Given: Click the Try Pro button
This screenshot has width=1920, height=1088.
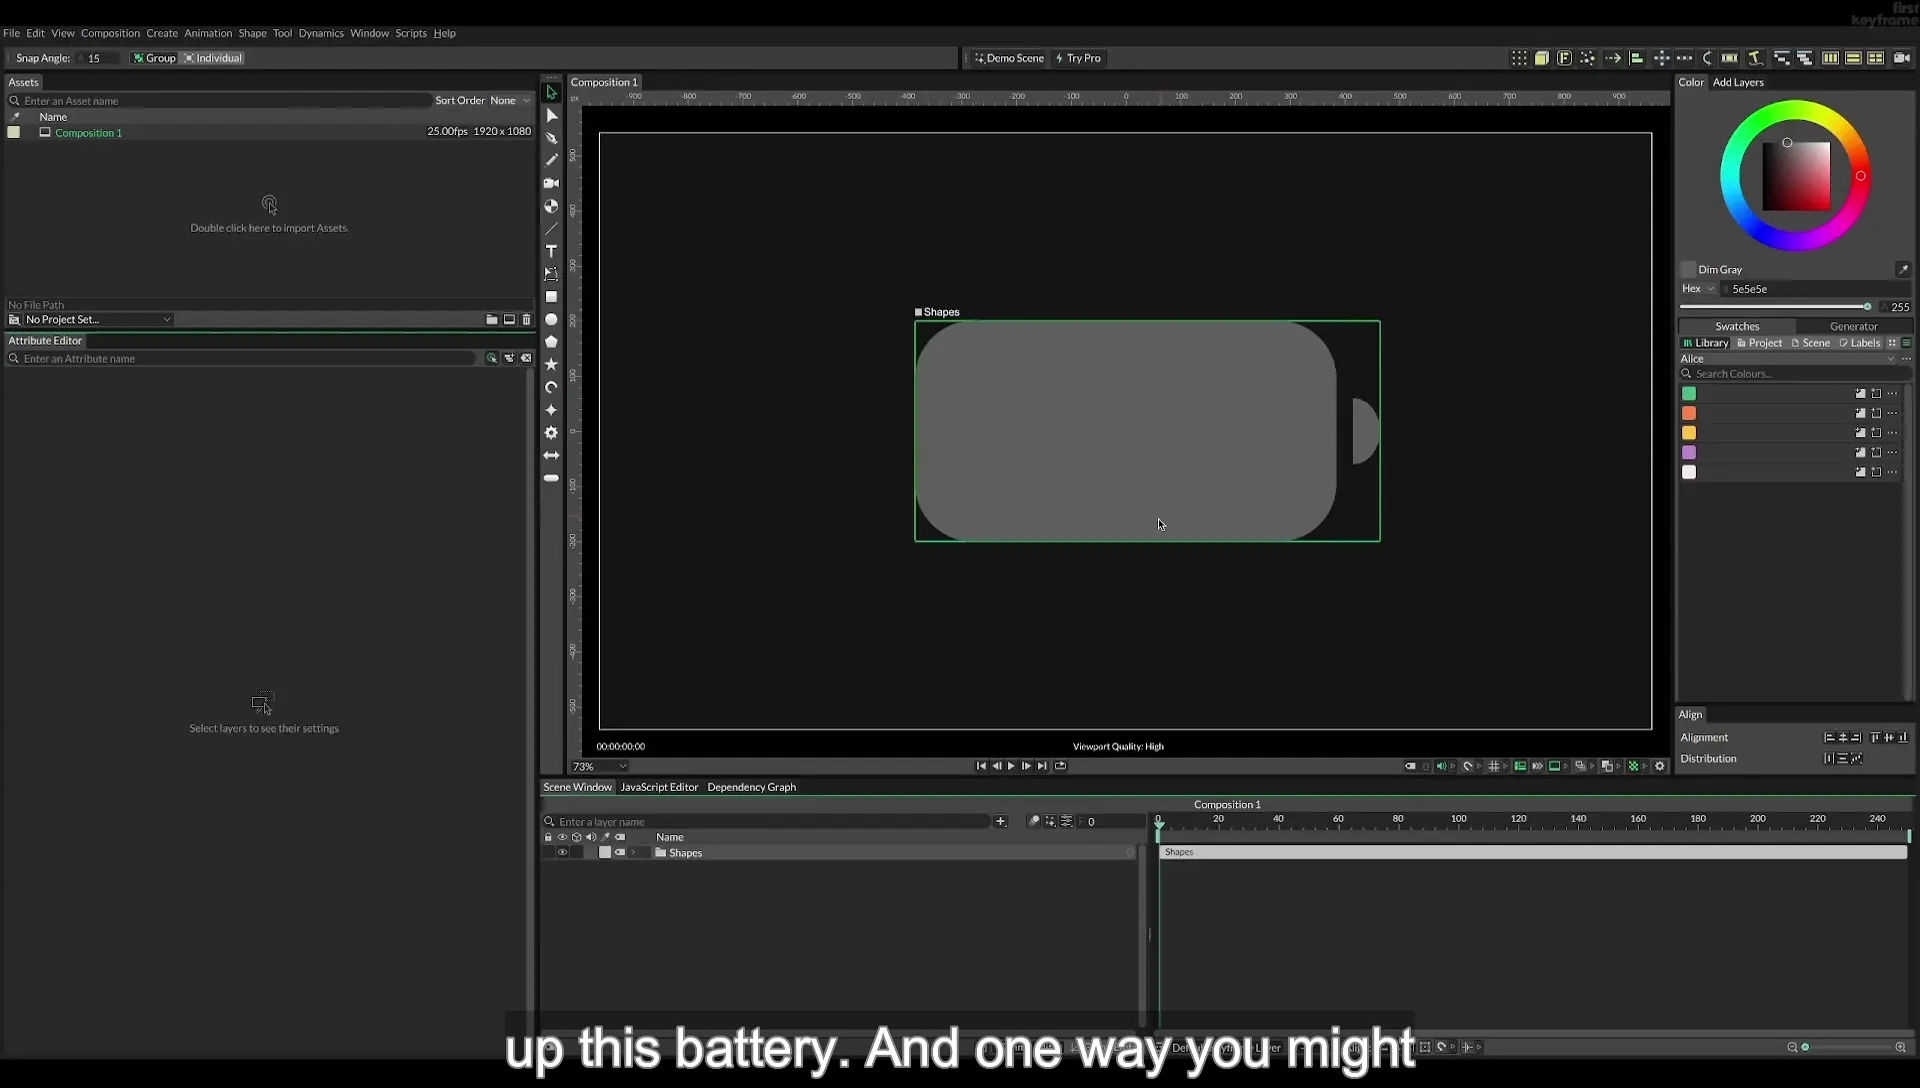Looking at the screenshot, I should tap(1078, 58).
